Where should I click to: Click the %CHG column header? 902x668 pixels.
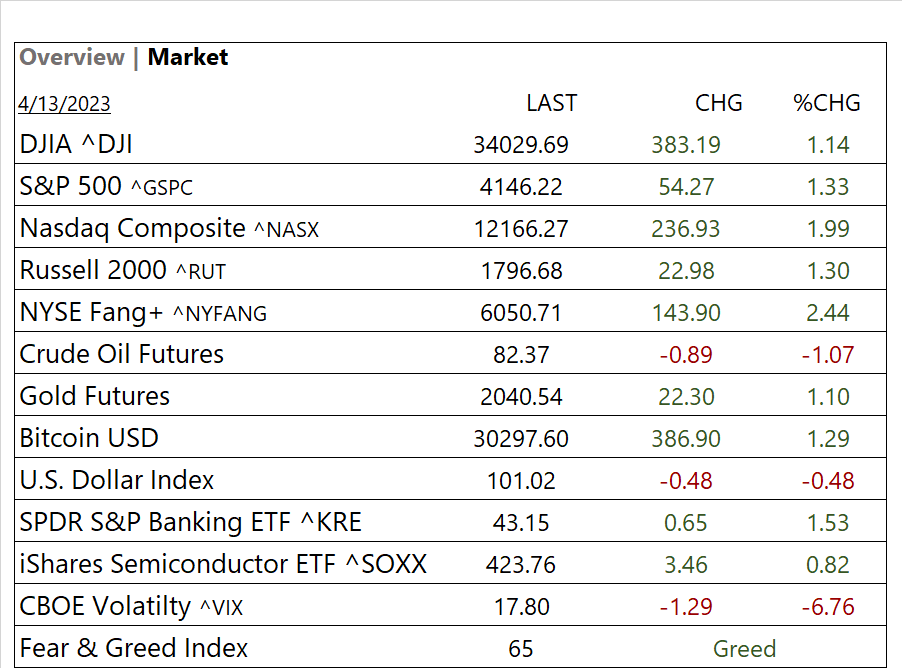click(827, 103)
